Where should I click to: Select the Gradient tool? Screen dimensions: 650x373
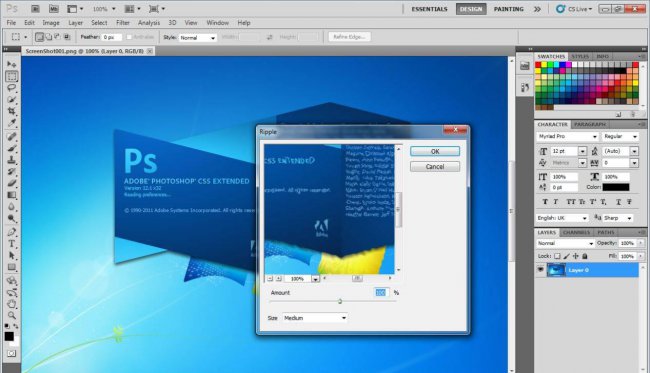click(x=12, y=195)
